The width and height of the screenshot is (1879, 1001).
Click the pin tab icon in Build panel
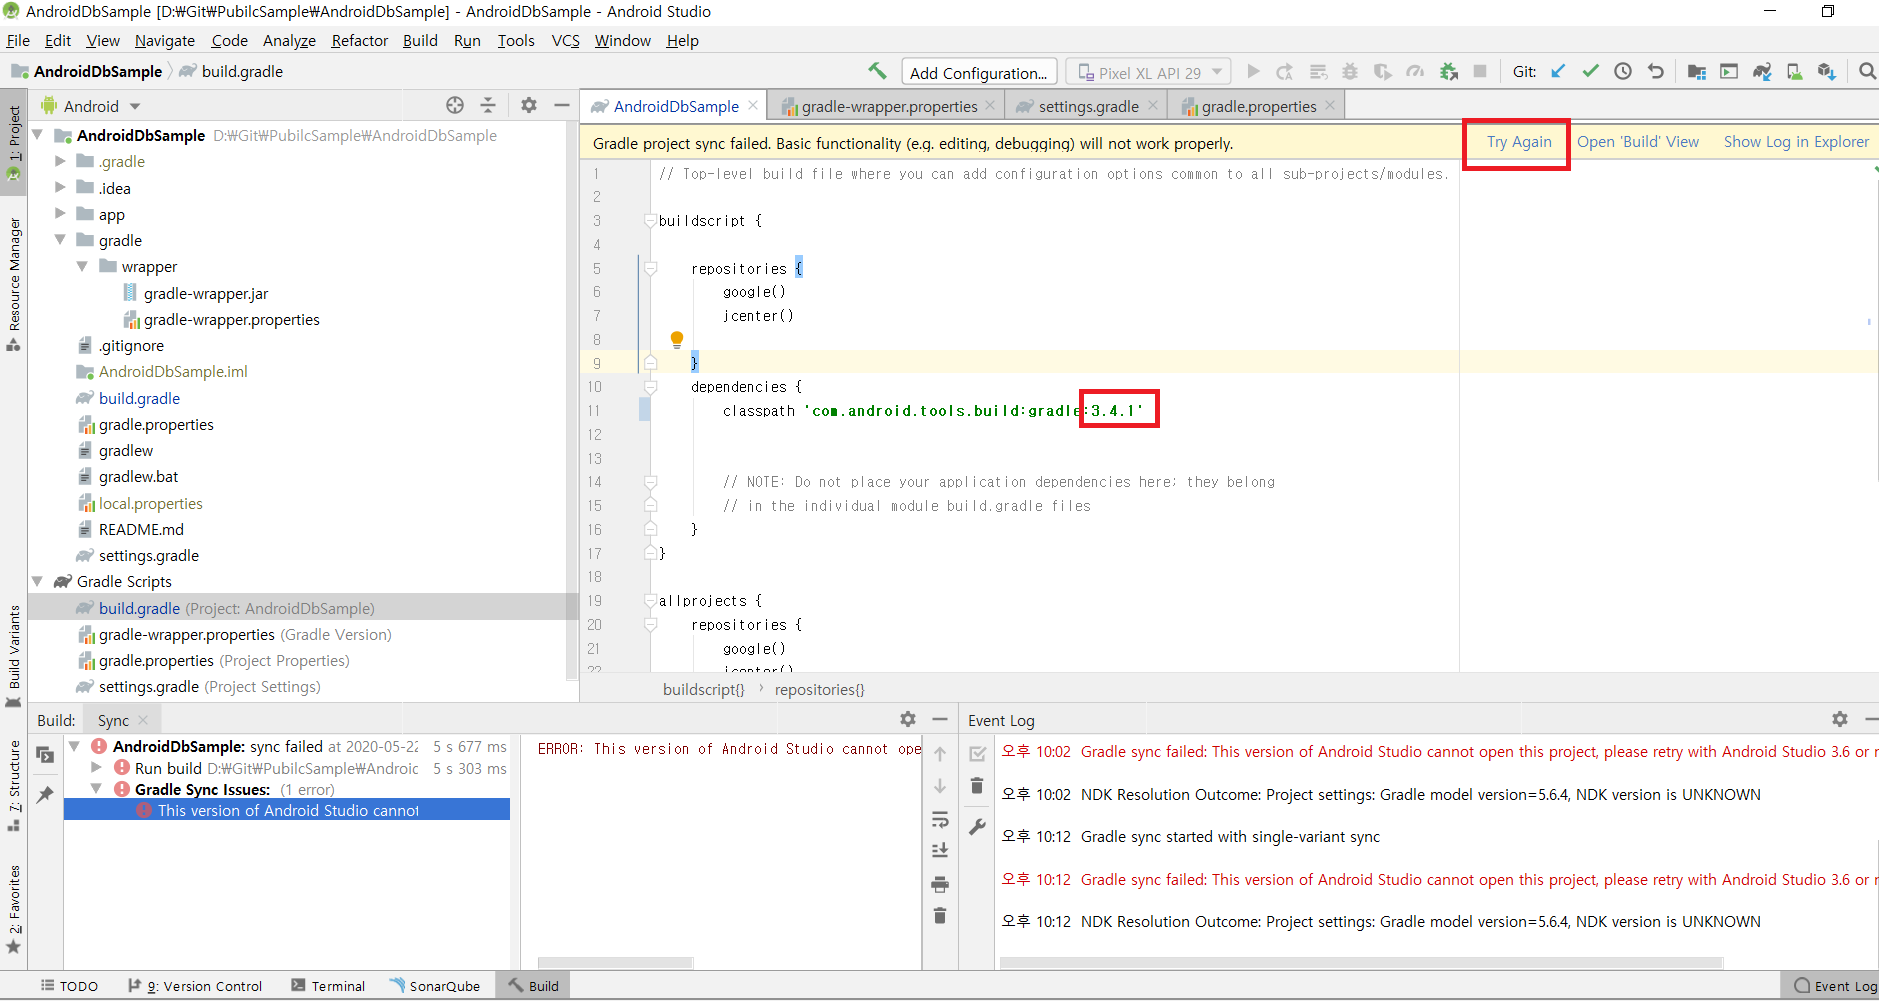(45, 795)
